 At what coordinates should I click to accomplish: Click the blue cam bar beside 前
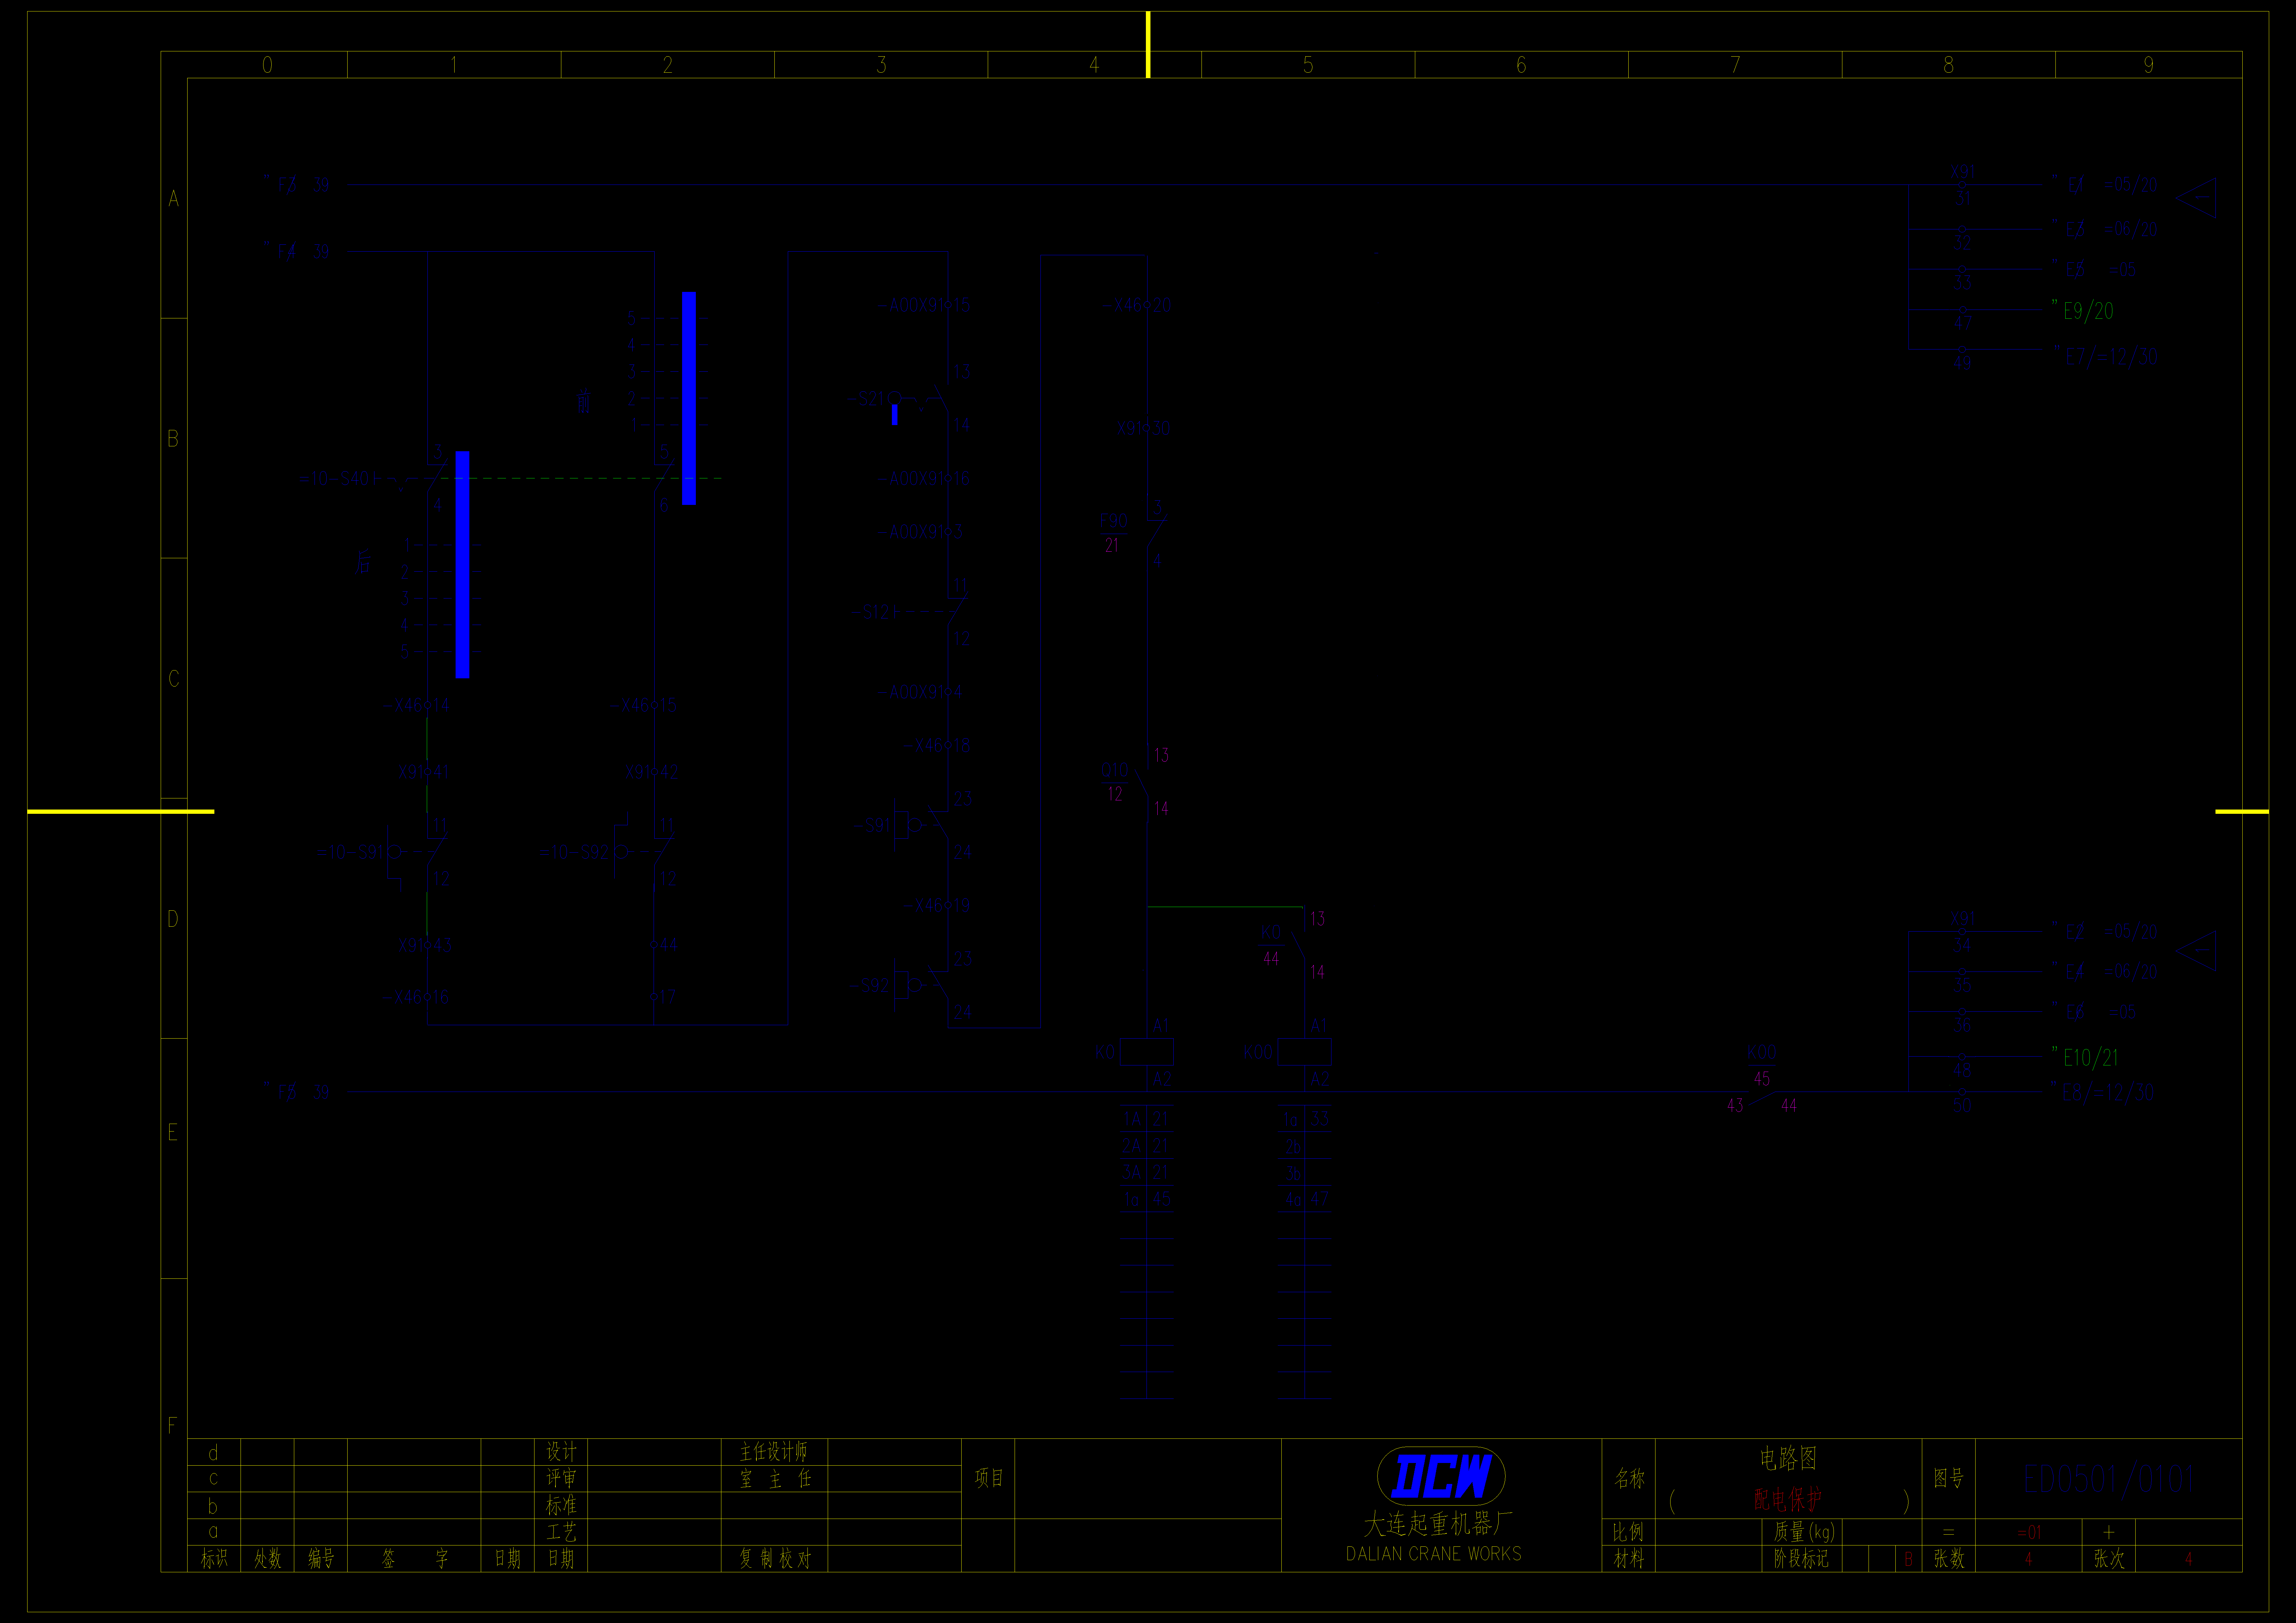click(689, 398)
